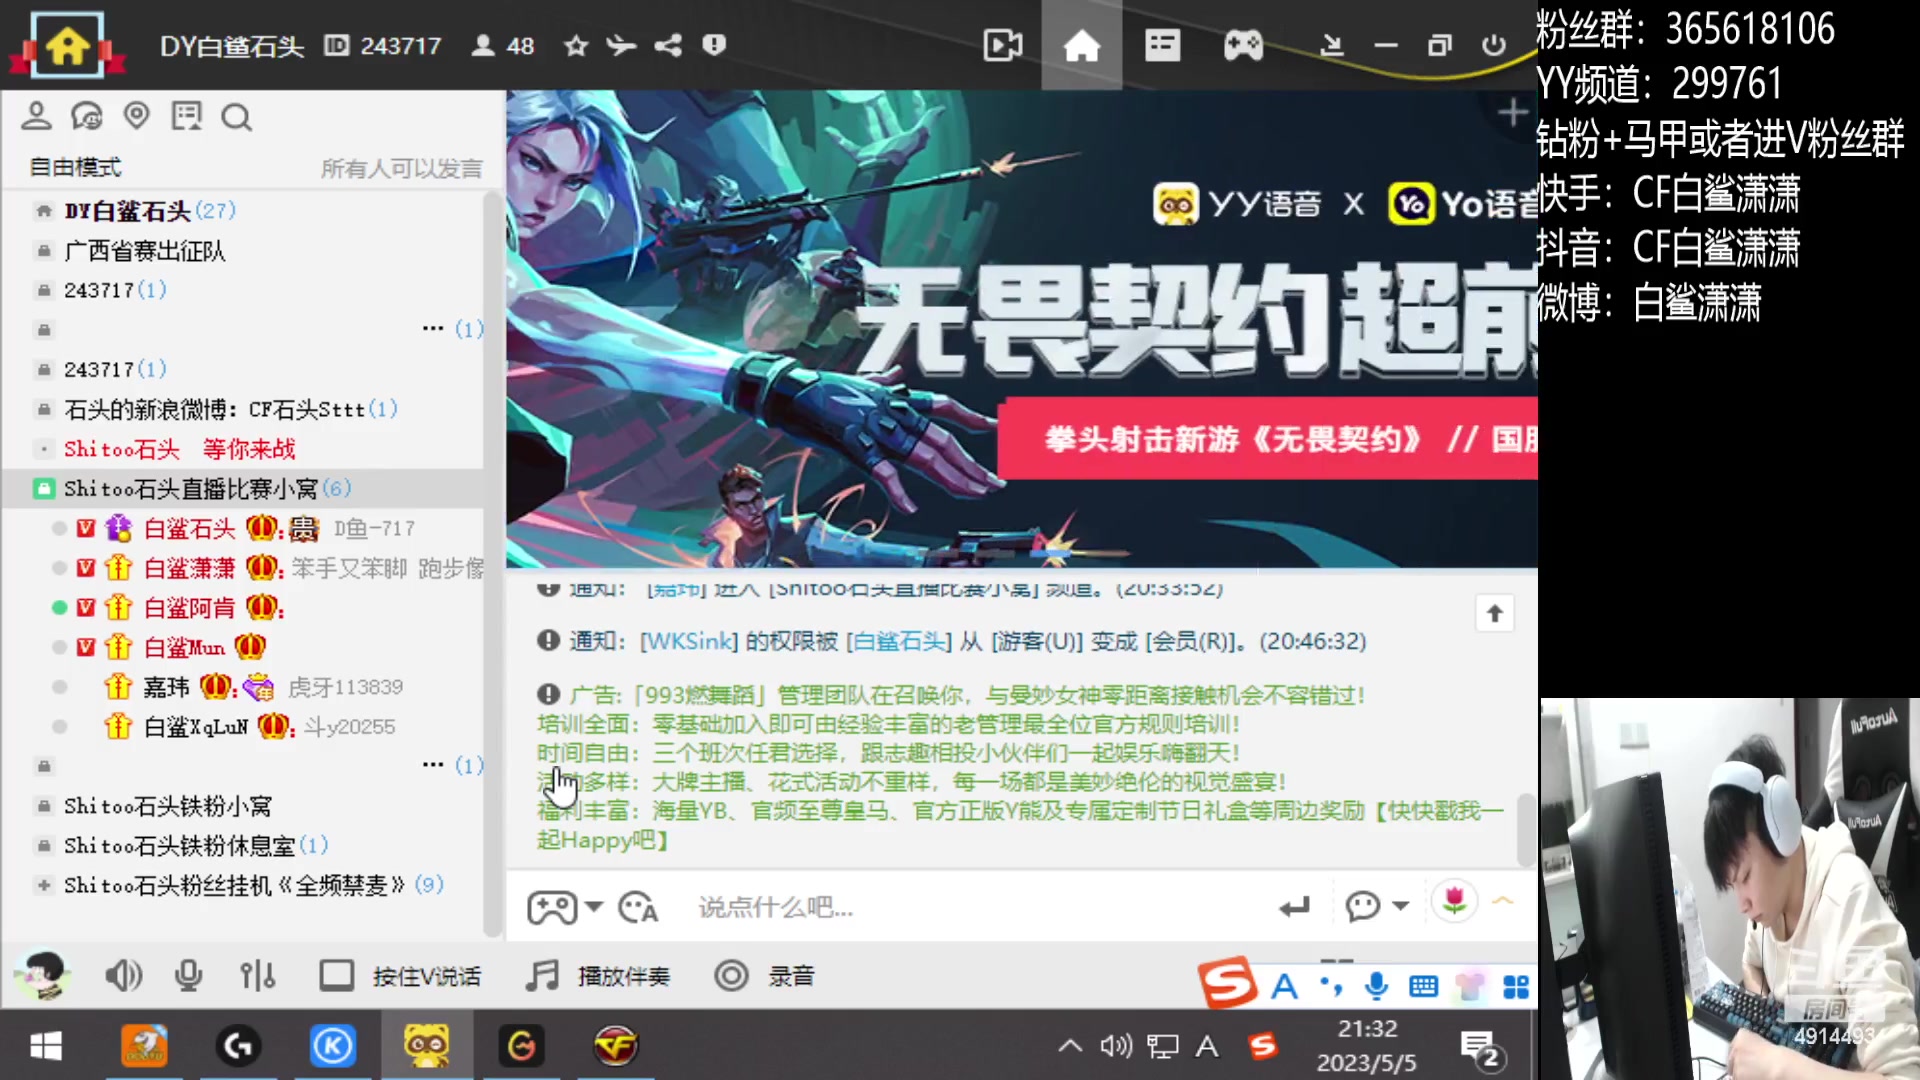The image size is (1920, 1080).
Task: Mute the speaker volume icon
Action: (x=123, y=975)
